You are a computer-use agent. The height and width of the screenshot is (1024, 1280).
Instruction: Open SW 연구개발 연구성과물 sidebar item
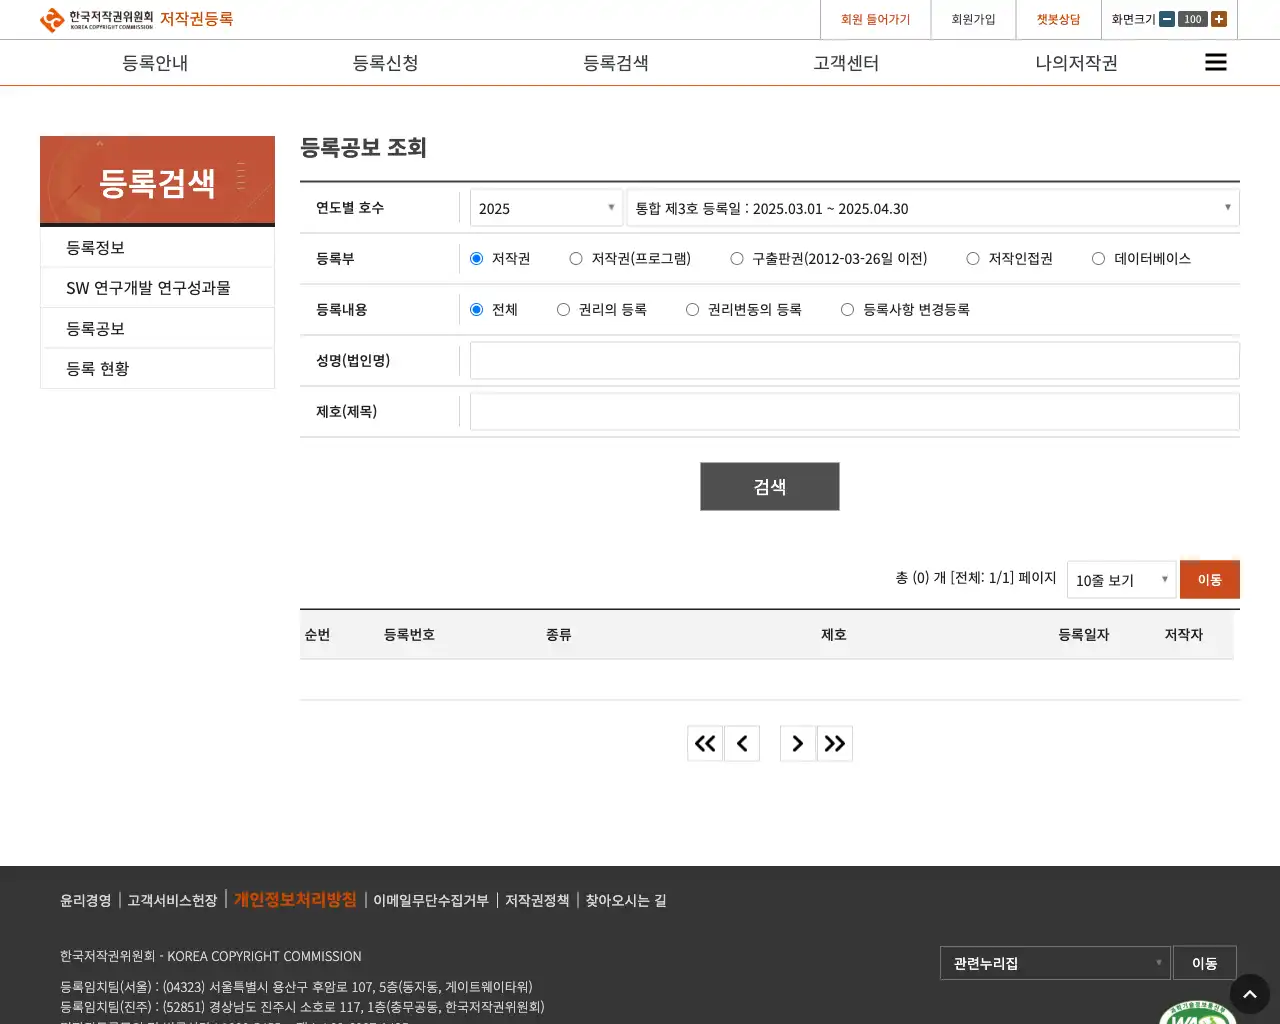157,288
